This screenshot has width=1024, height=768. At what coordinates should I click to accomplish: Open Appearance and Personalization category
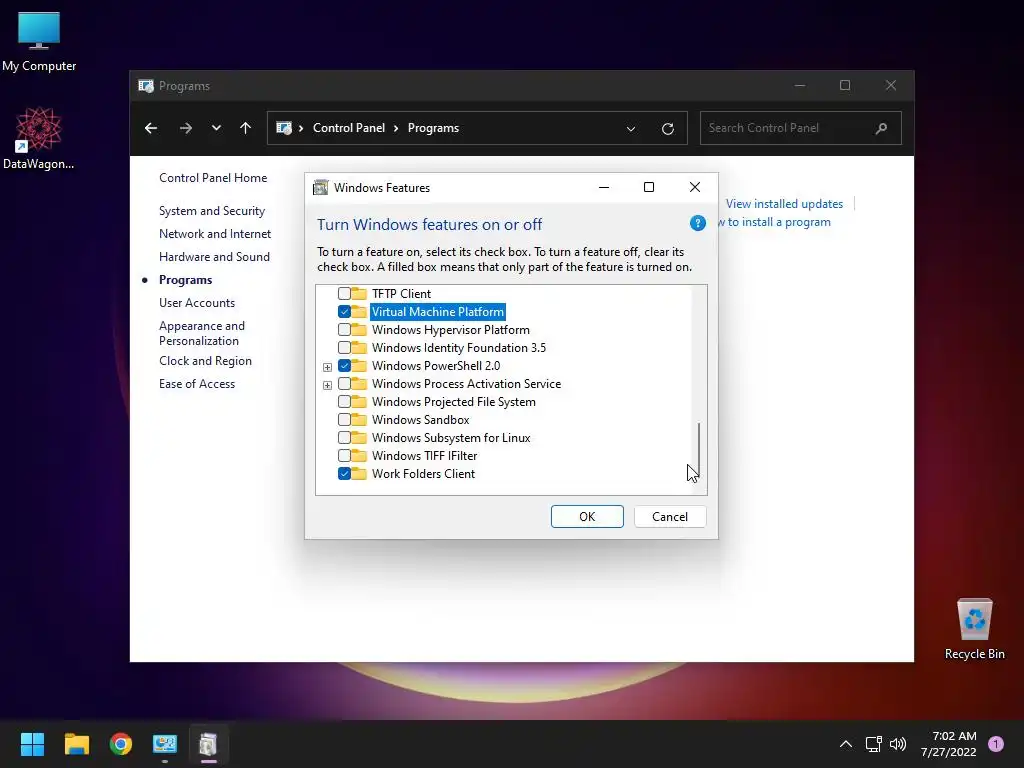(x=202, y=333)
